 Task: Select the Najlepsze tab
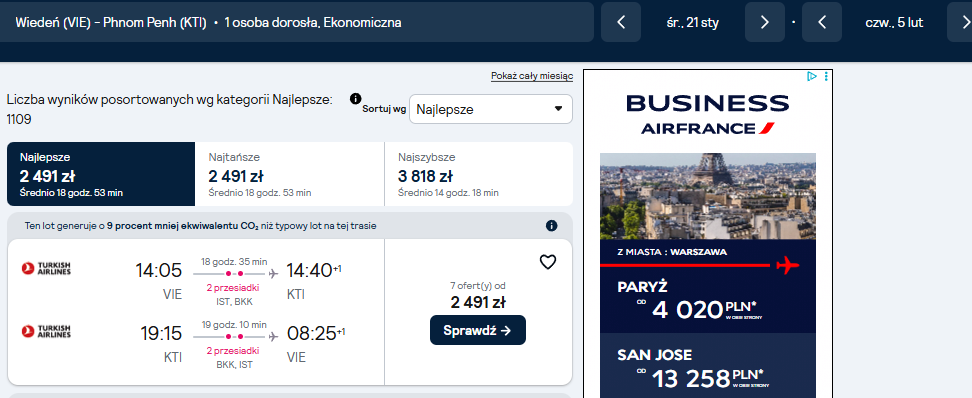pyautogui.click(x=100, y=174)
